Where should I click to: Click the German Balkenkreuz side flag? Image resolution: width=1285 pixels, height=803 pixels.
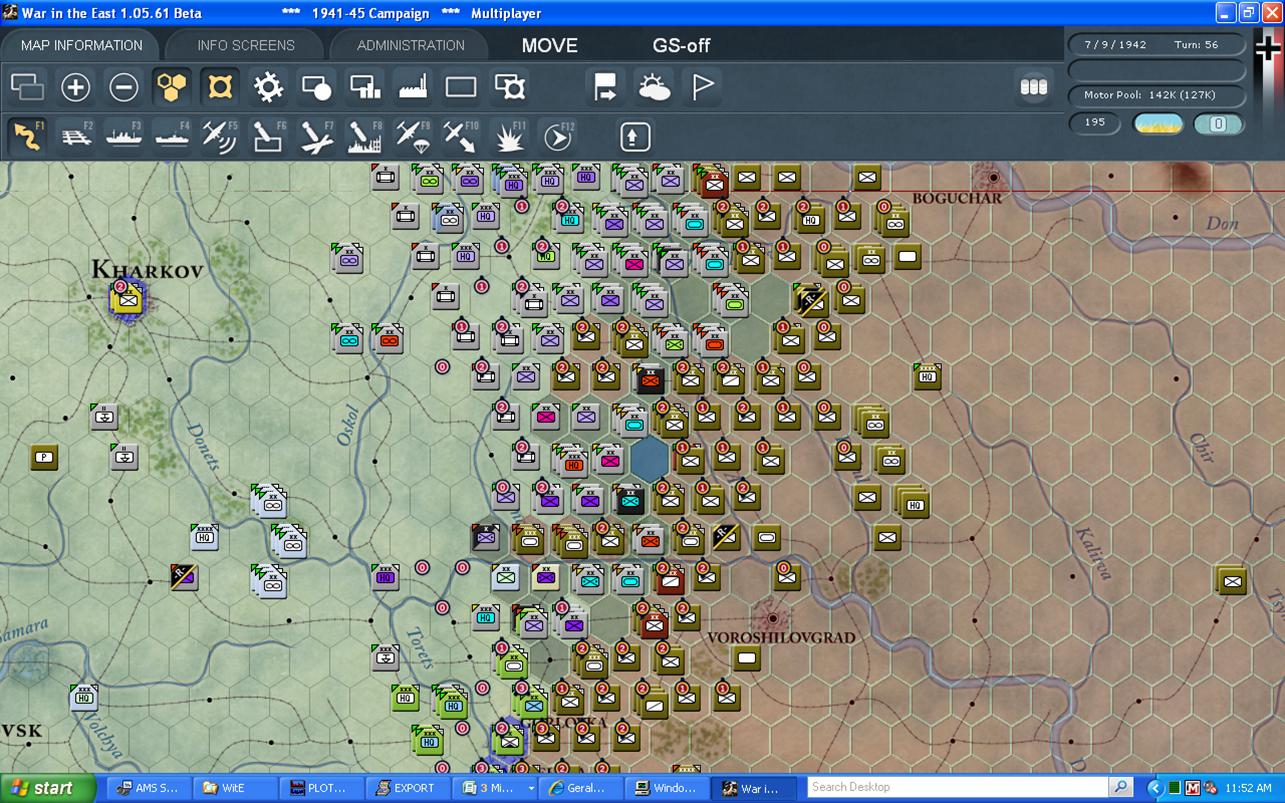tap(1267, 48)
